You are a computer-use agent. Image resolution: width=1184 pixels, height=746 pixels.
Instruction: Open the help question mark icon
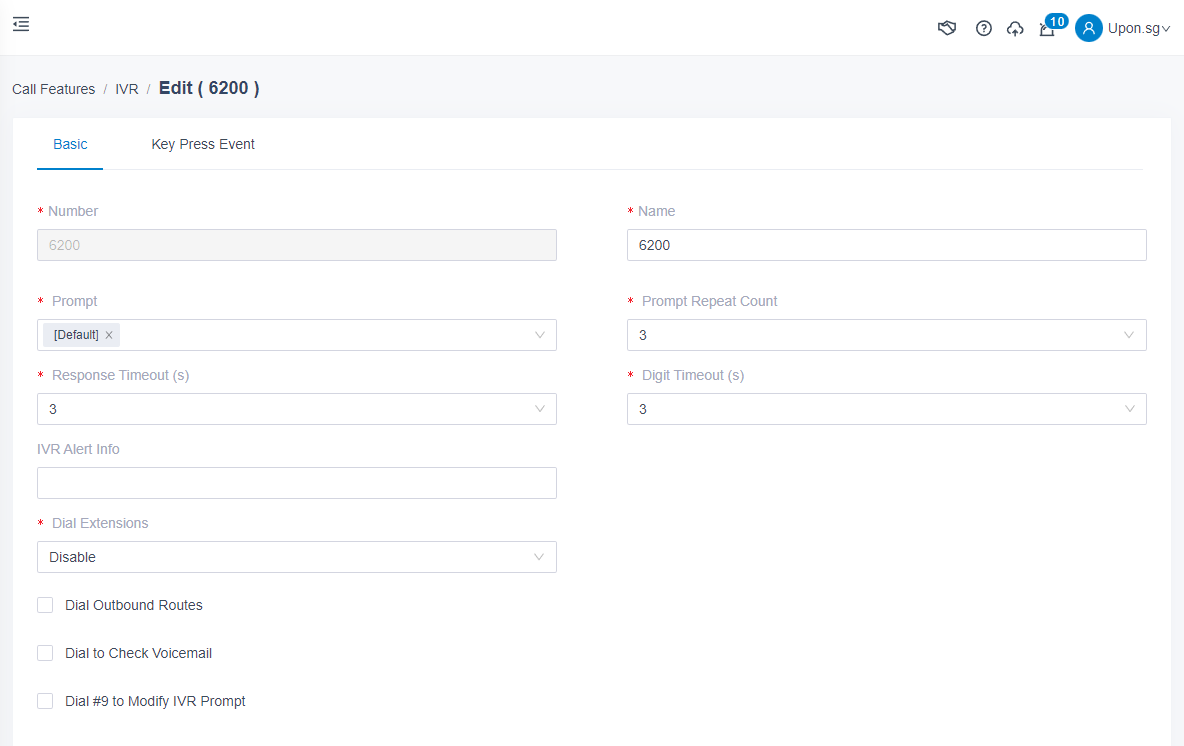coord(983,28)
